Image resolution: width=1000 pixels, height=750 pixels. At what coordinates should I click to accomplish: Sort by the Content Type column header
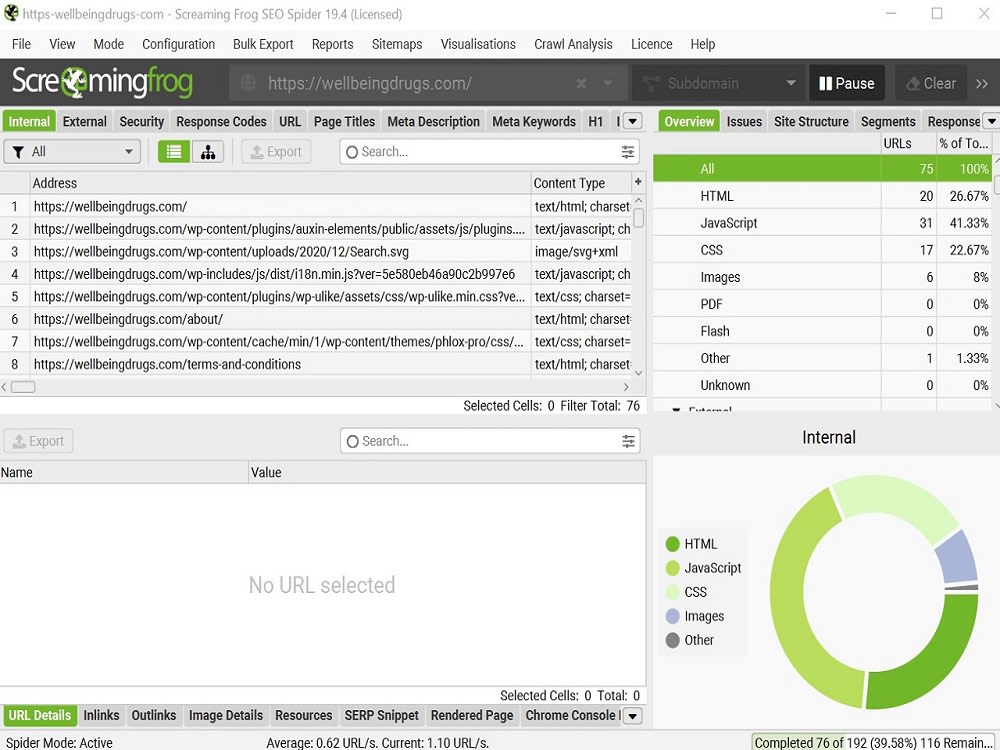point(581,183)
